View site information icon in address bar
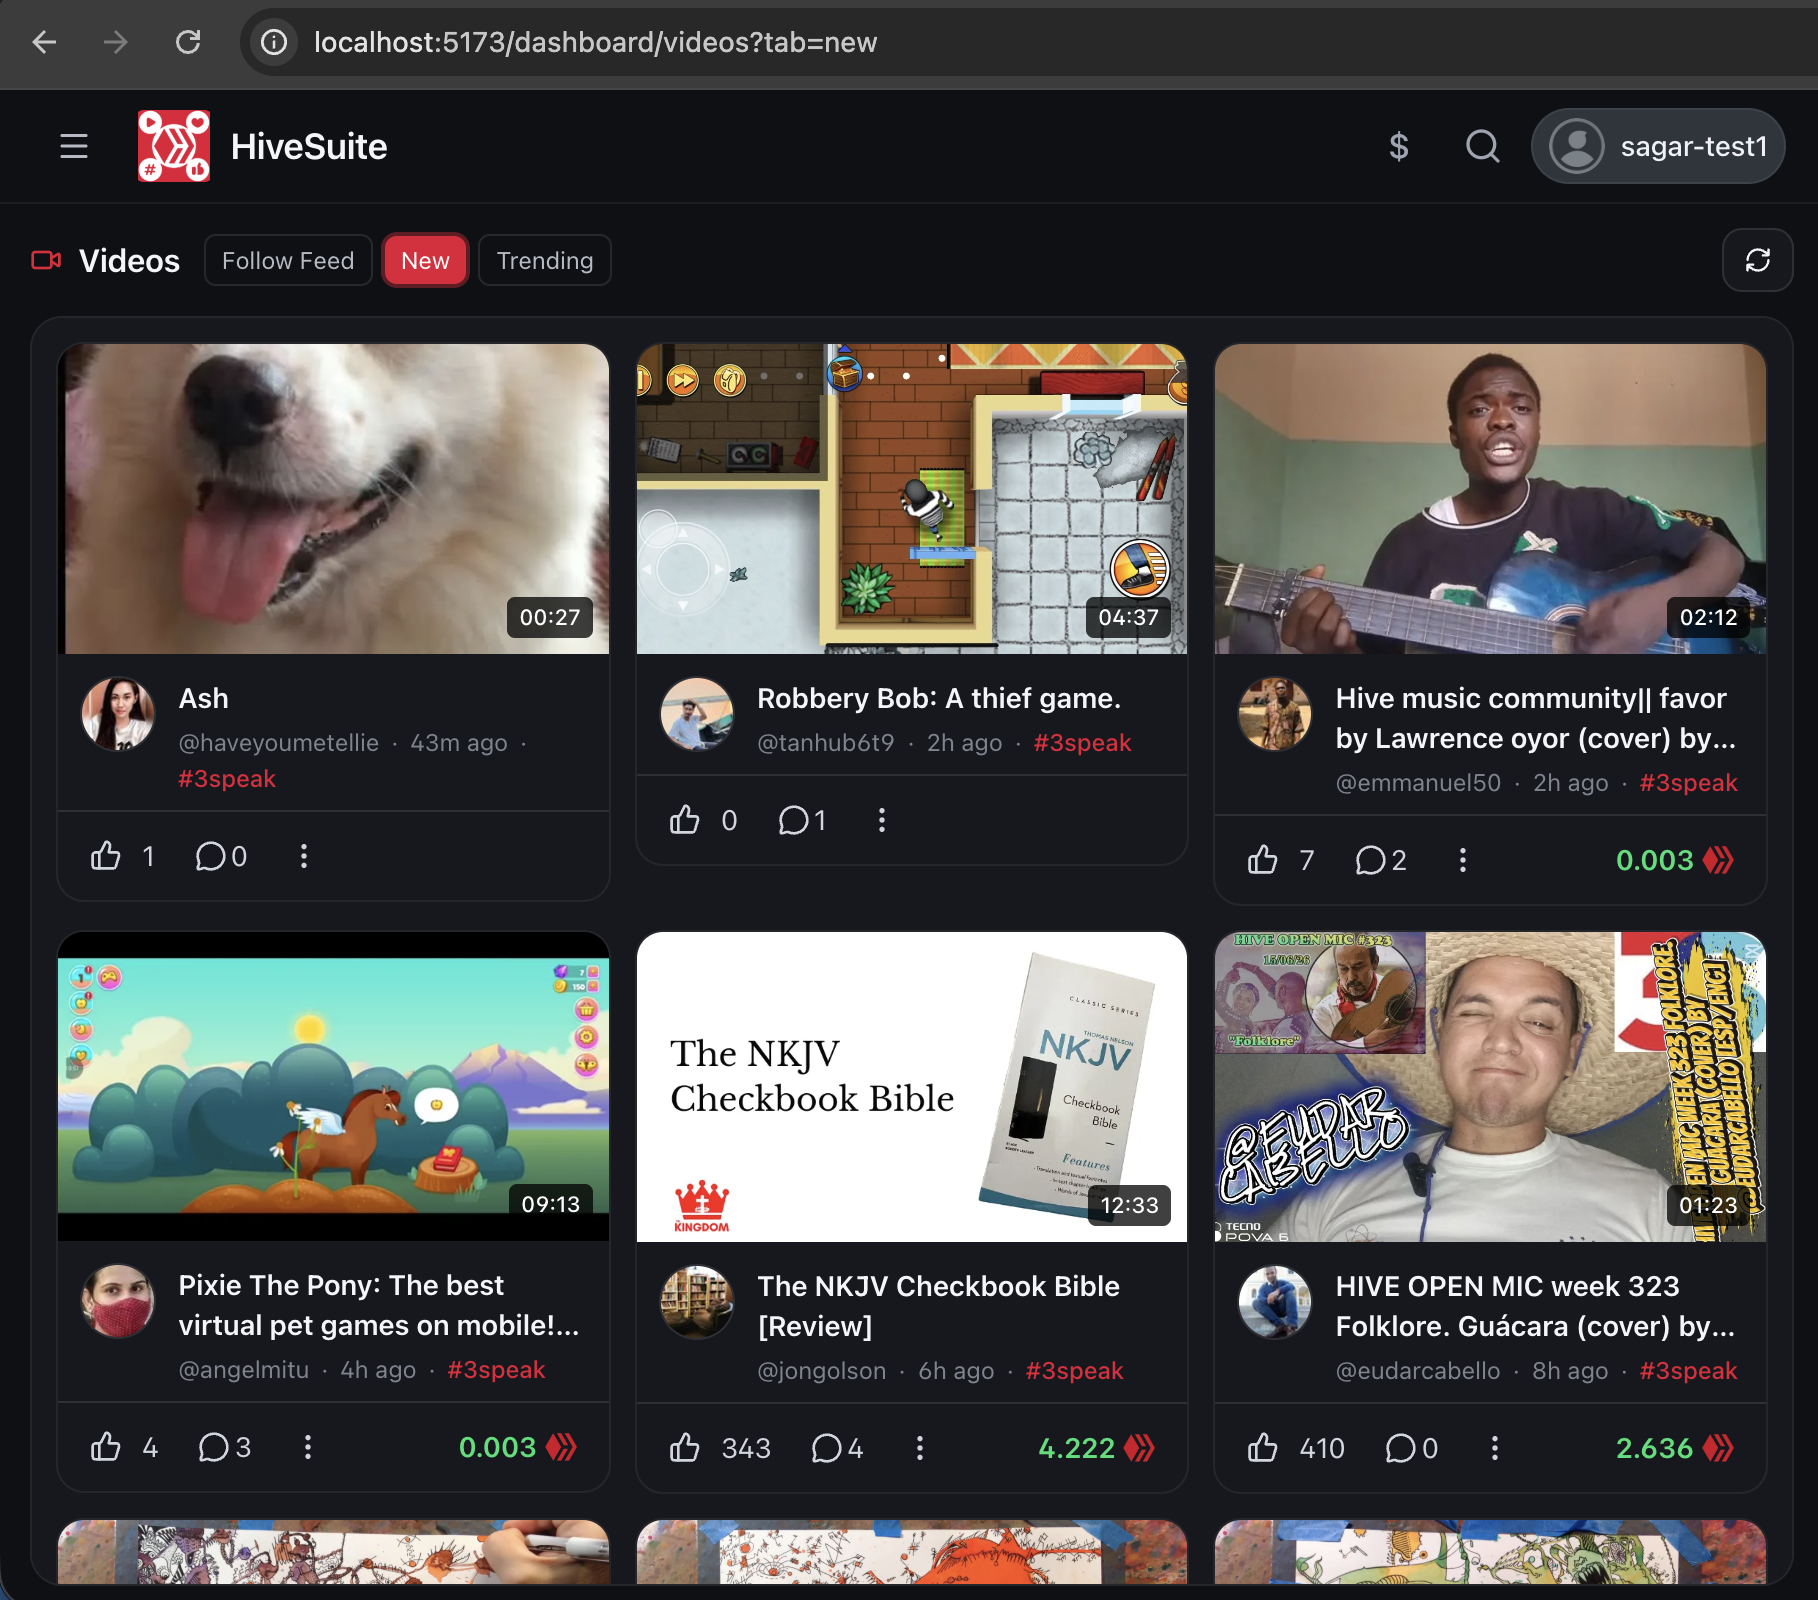Screen dimensions: 1818x1600 click(x=274, y=42)
